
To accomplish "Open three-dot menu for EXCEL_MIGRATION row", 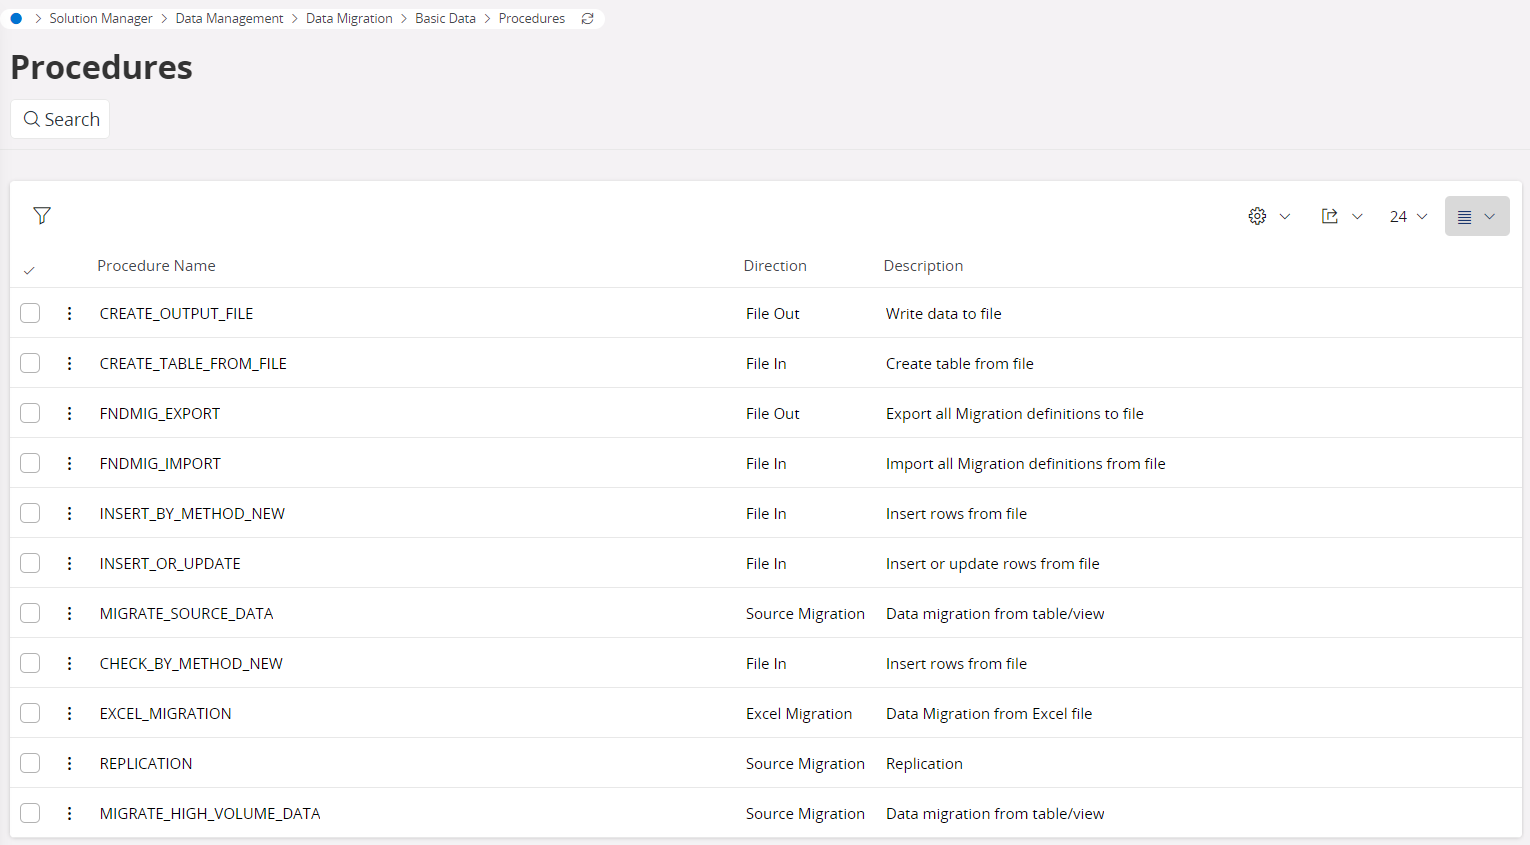I will [69, 713].
